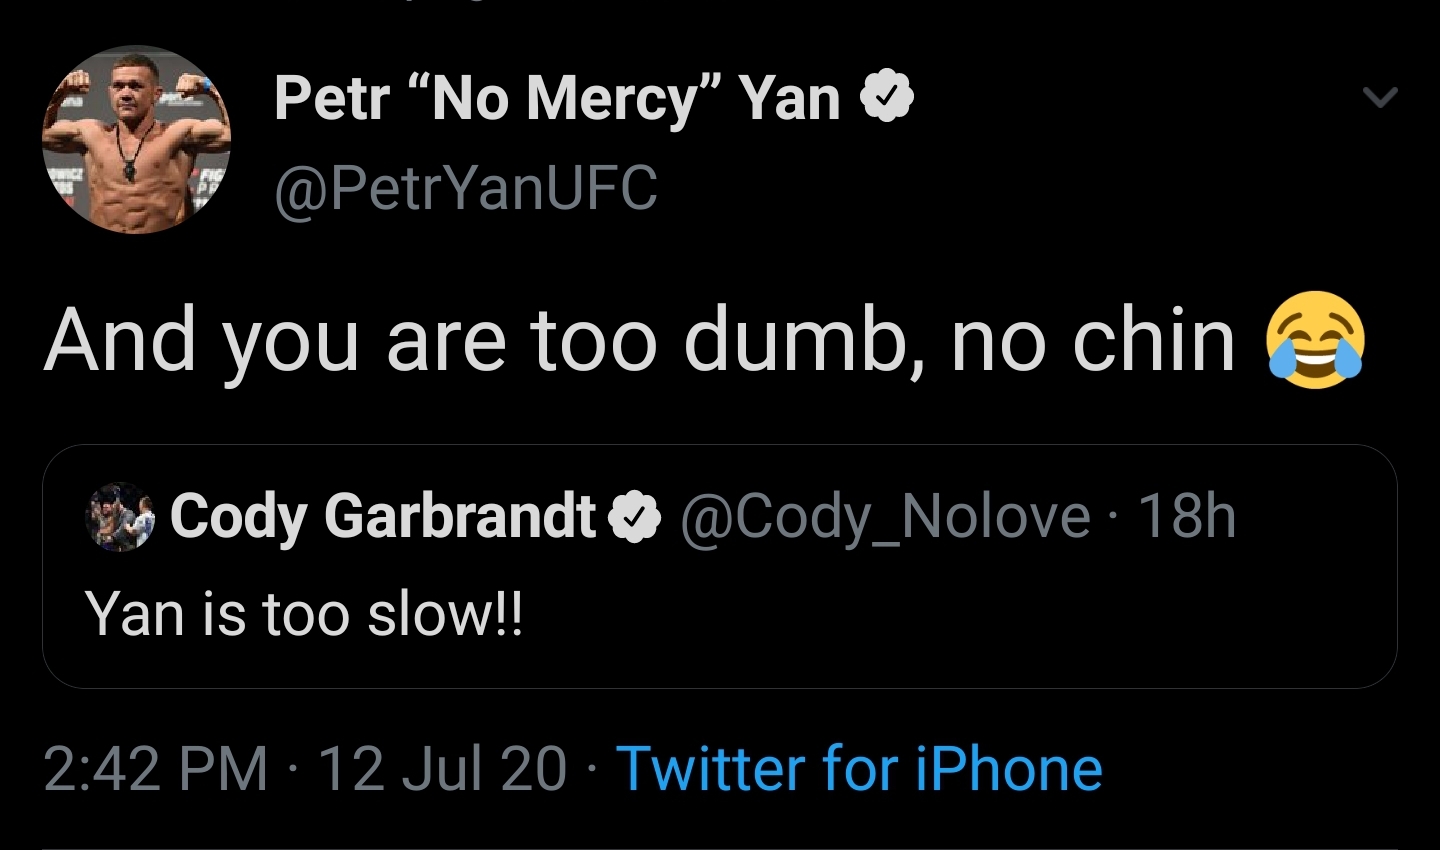Click the 18h timestamp on quoted tweet
The width and height of the screenshot is (1440, 850).
[x=1187, y=516]
